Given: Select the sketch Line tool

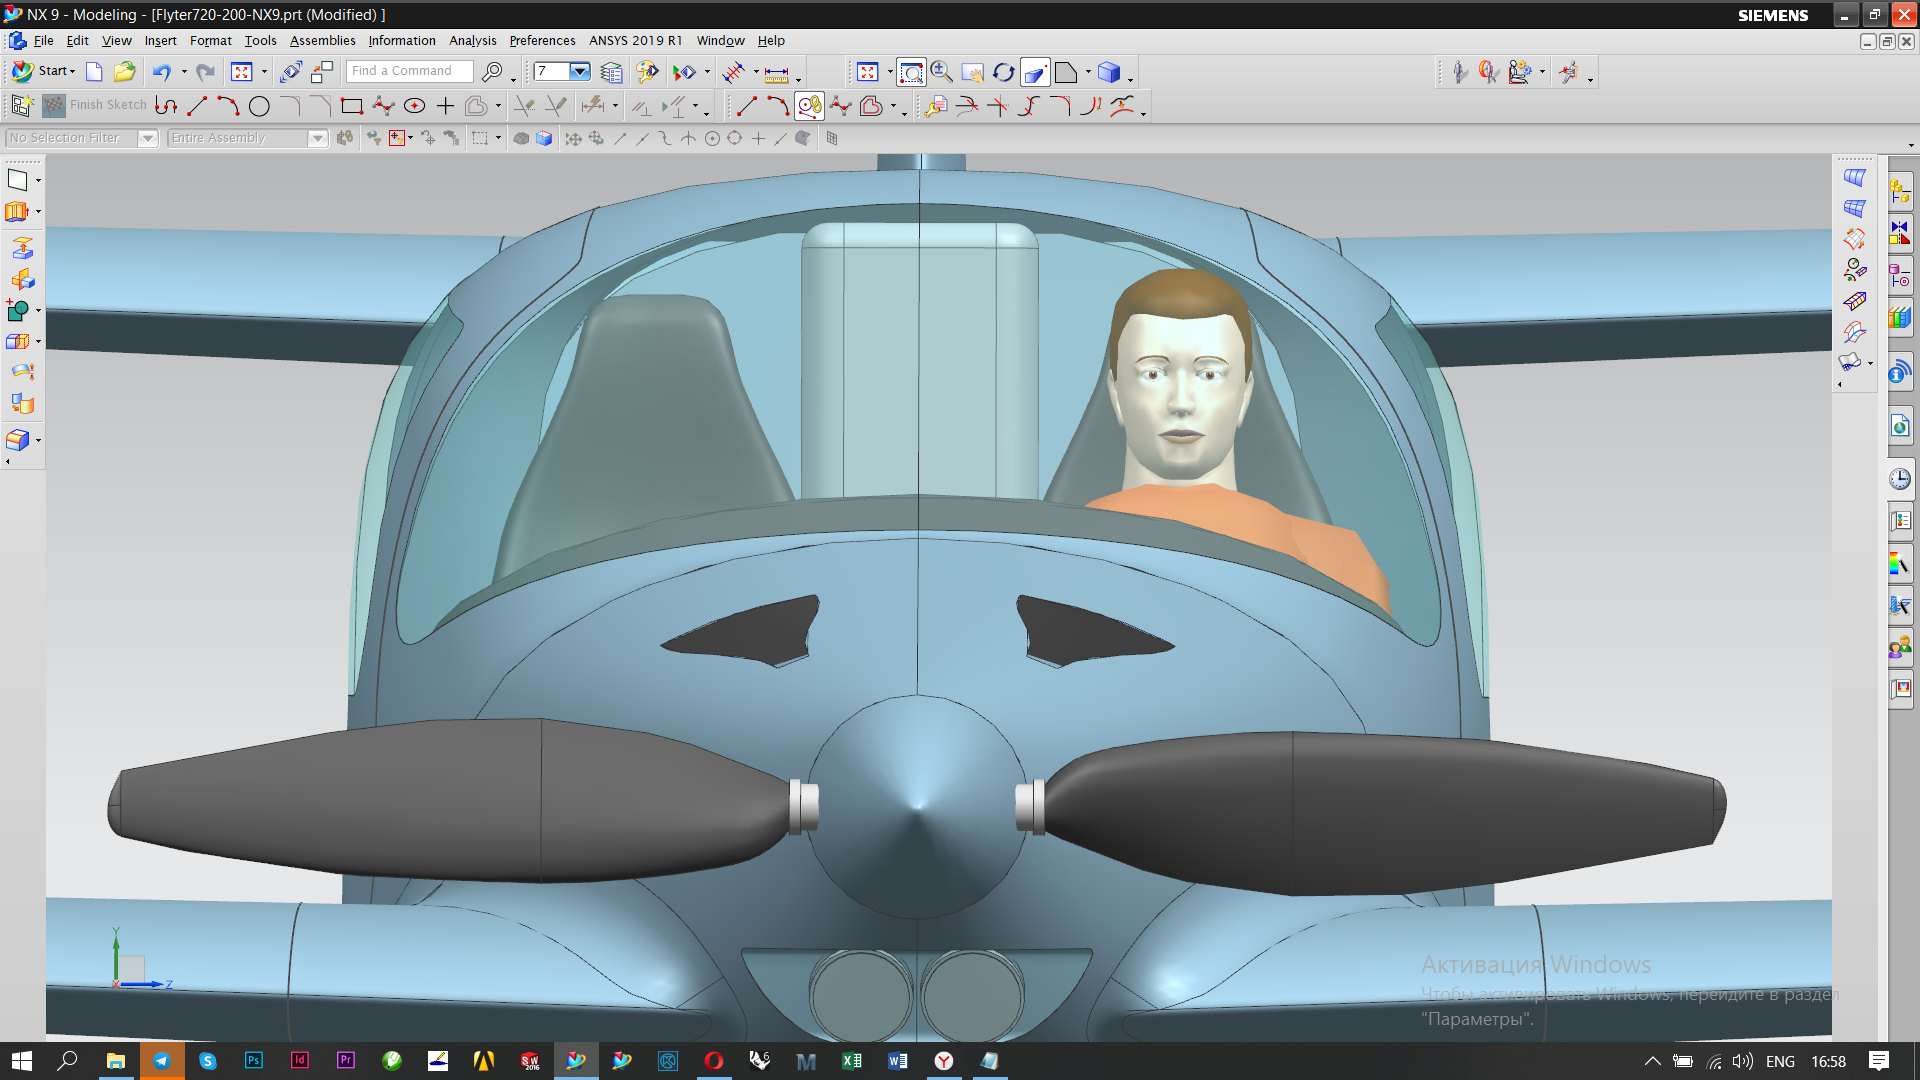Looking at the screenshot, I should coord(197,106).
